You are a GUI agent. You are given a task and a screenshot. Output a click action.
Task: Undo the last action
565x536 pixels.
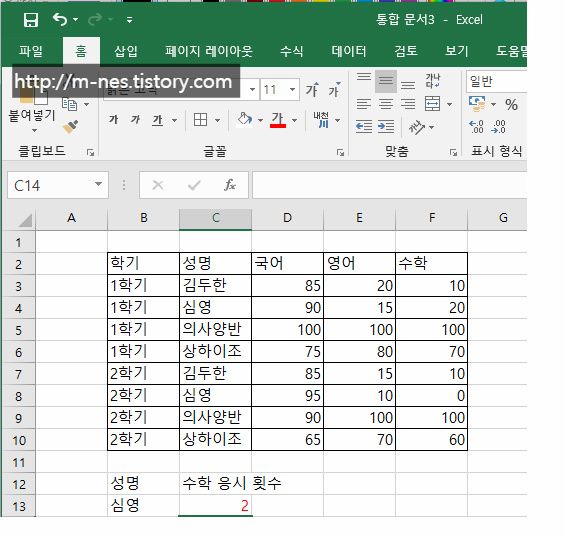60,19
